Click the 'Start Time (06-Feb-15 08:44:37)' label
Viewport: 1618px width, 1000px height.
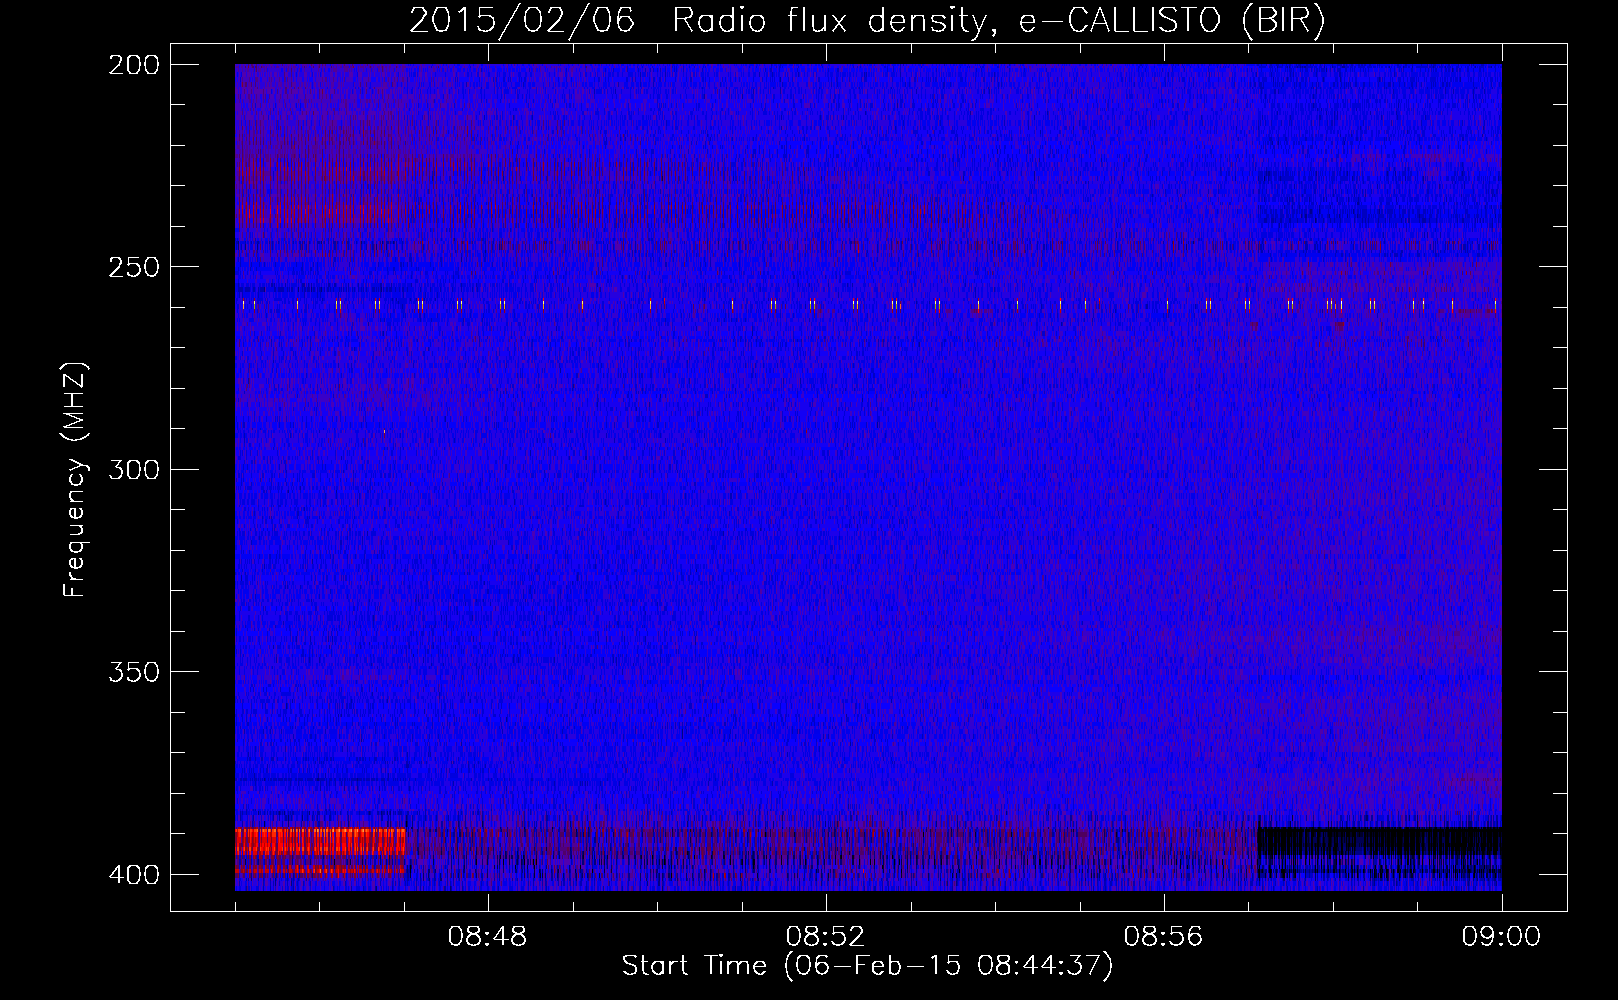tap(867, 966)
